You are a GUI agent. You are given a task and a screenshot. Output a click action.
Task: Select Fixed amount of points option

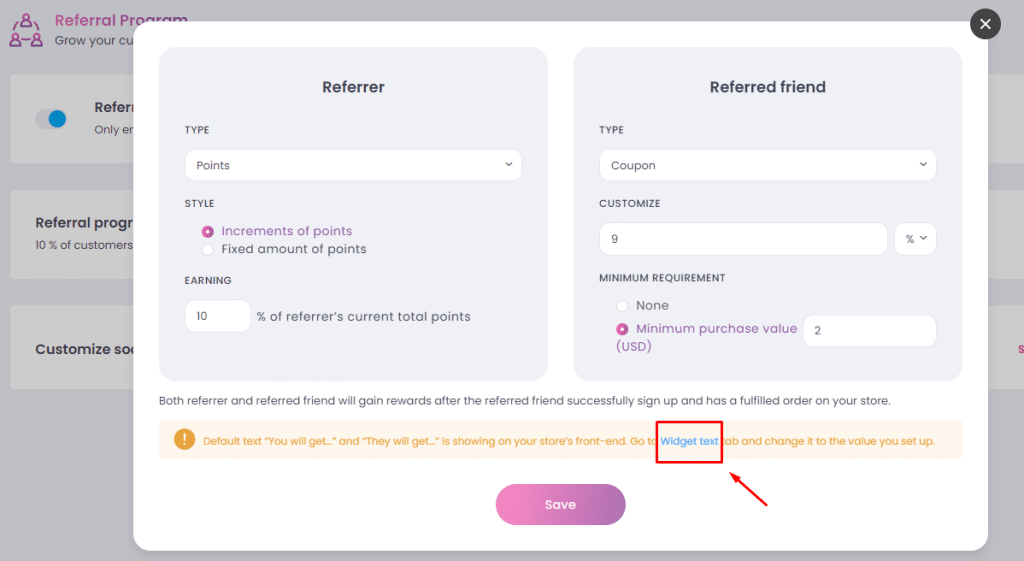point(208,249)
